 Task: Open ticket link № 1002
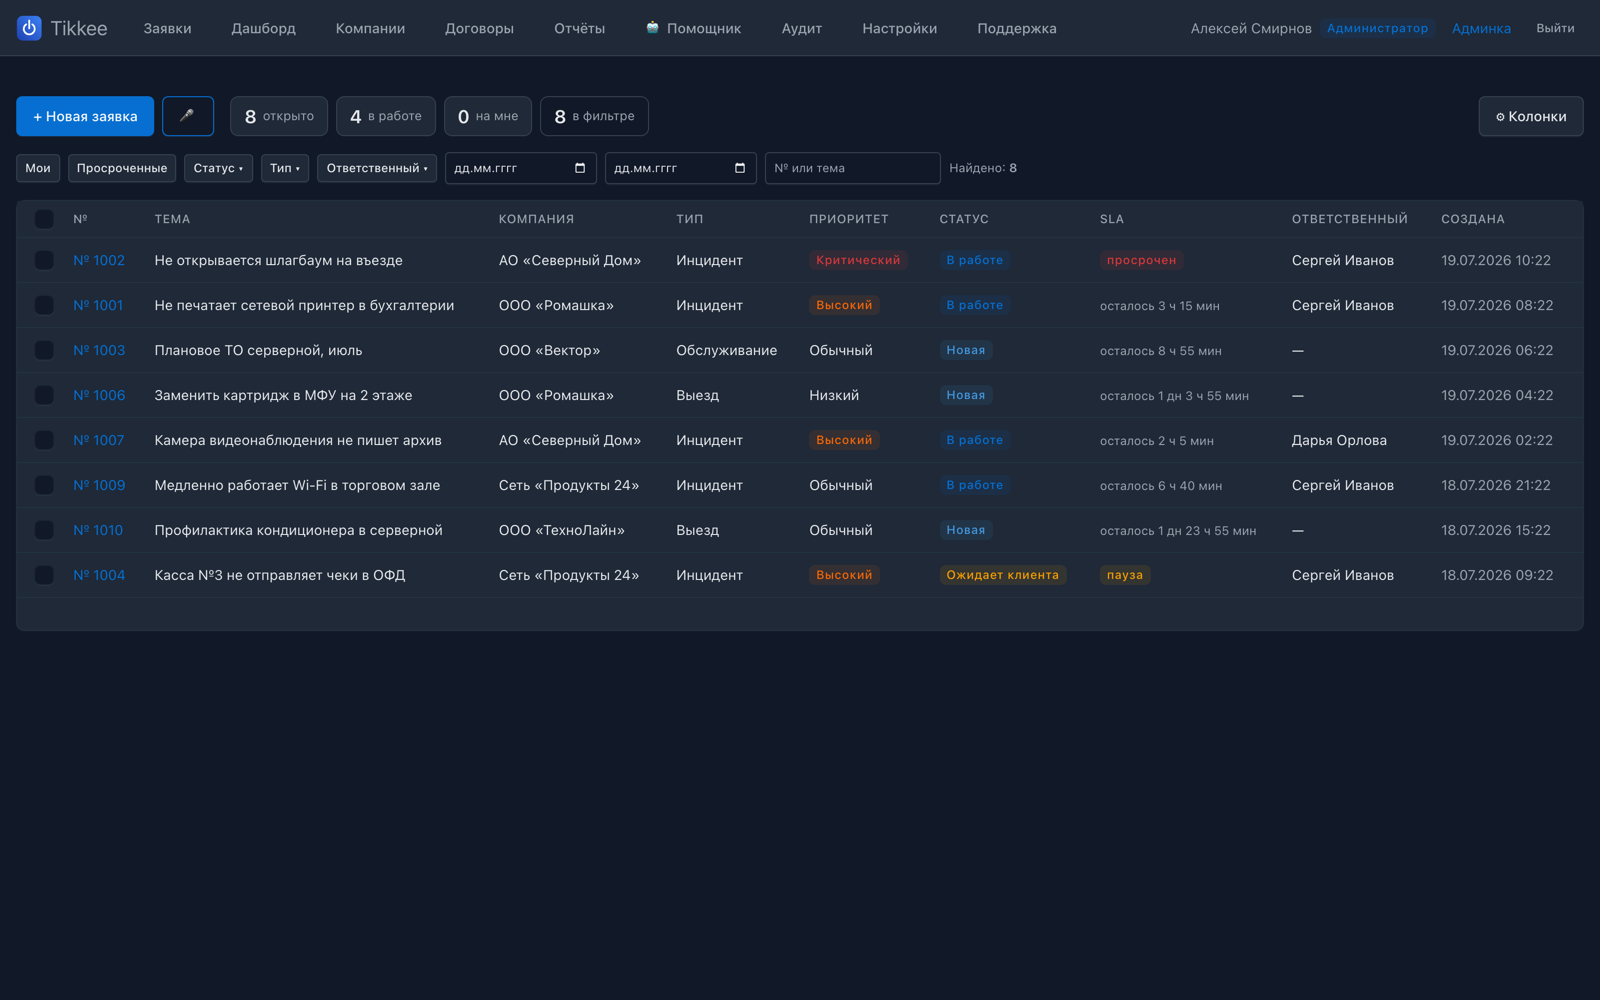click(99, 260)
